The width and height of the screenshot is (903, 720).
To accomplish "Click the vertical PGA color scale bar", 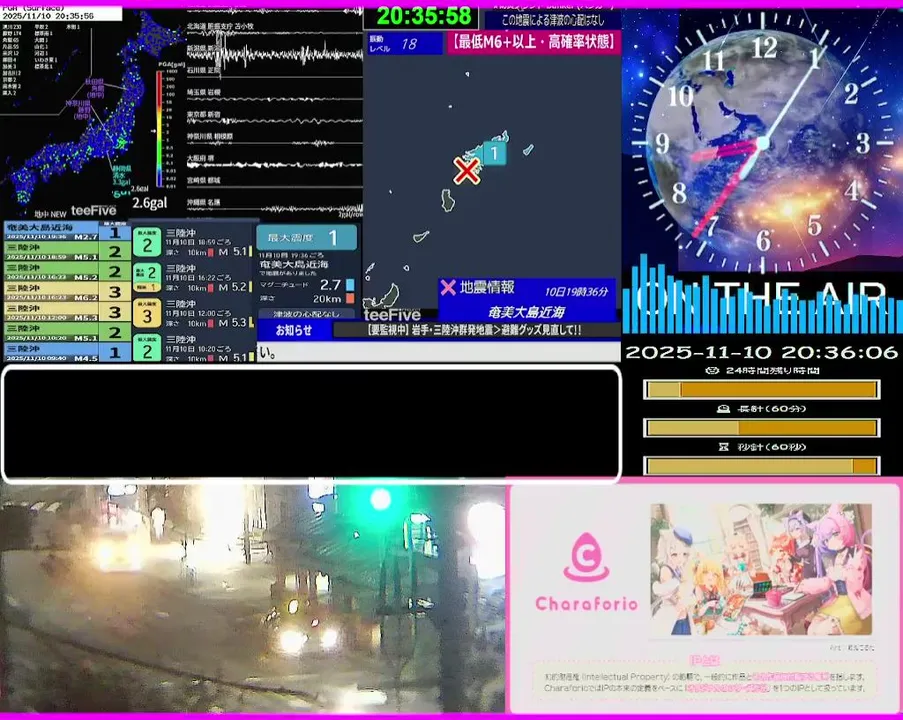I will point(160,129).
